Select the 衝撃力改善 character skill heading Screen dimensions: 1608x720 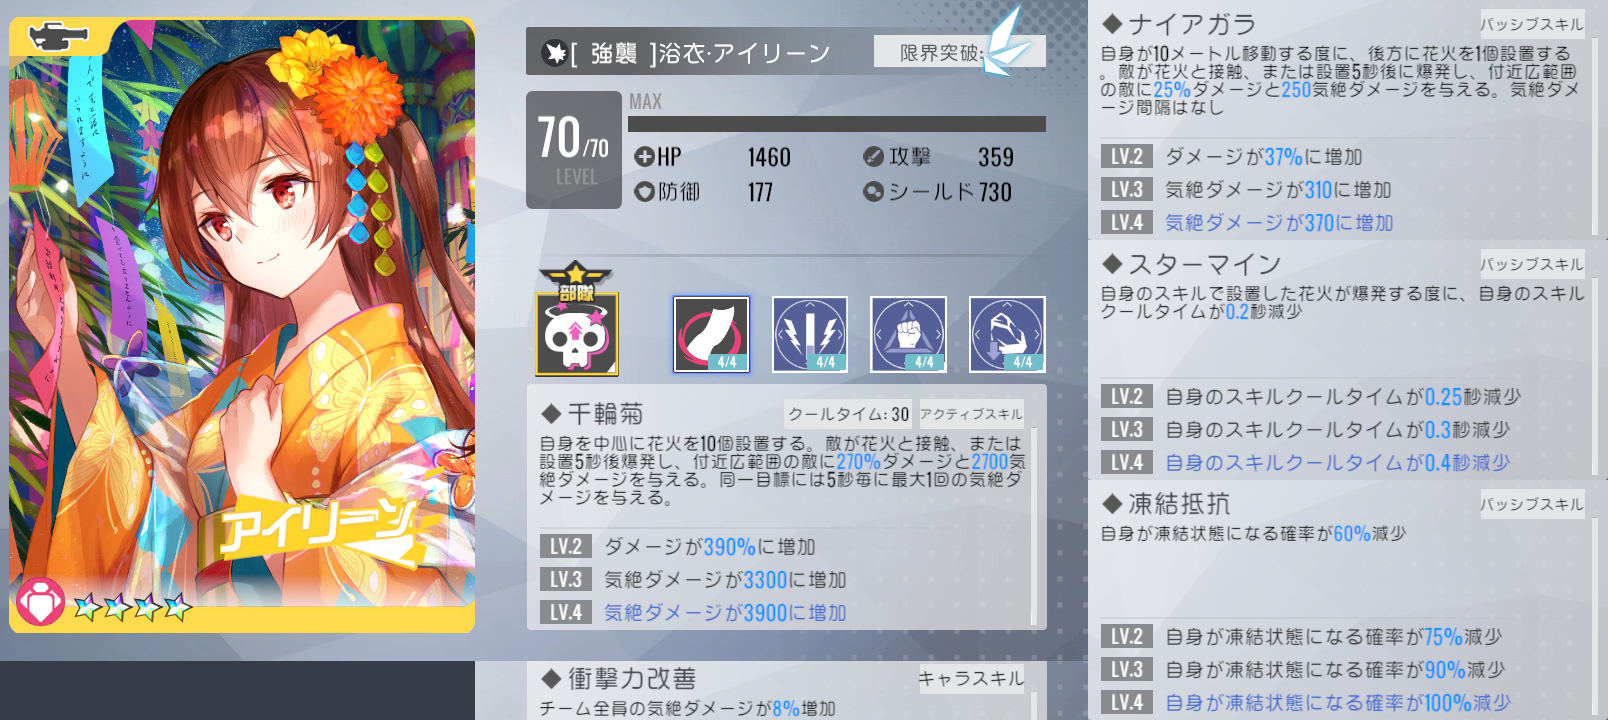(619, 679)
